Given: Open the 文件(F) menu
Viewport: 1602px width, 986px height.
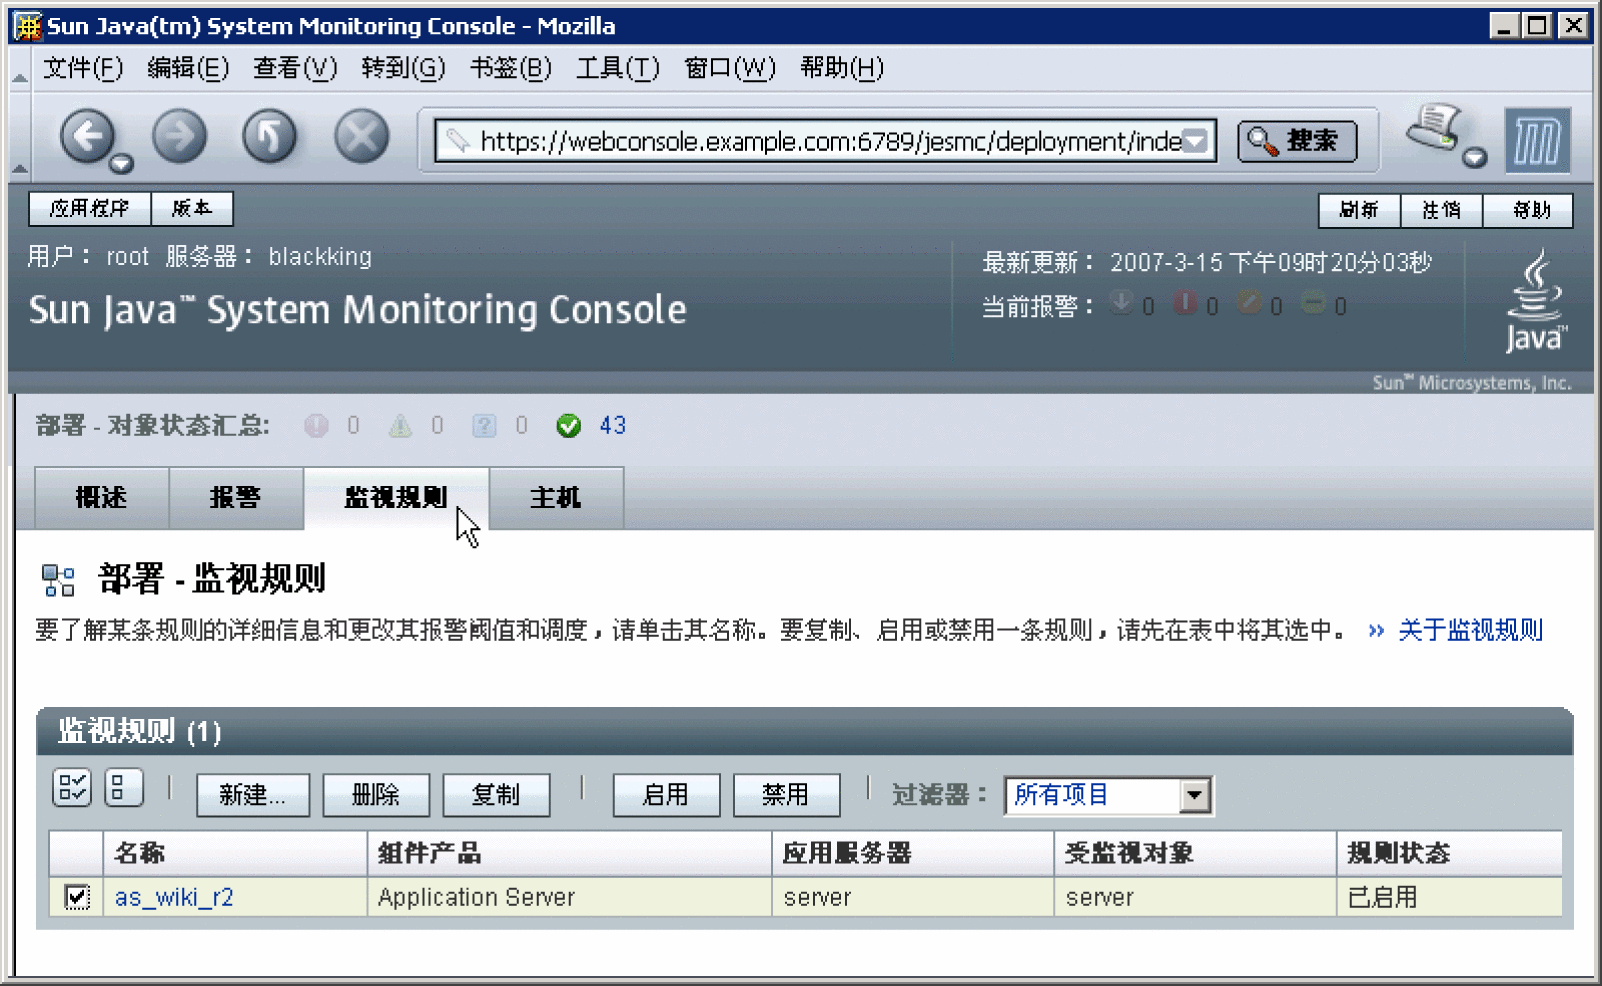Looking at the screenshot, I should click(83, 68).
